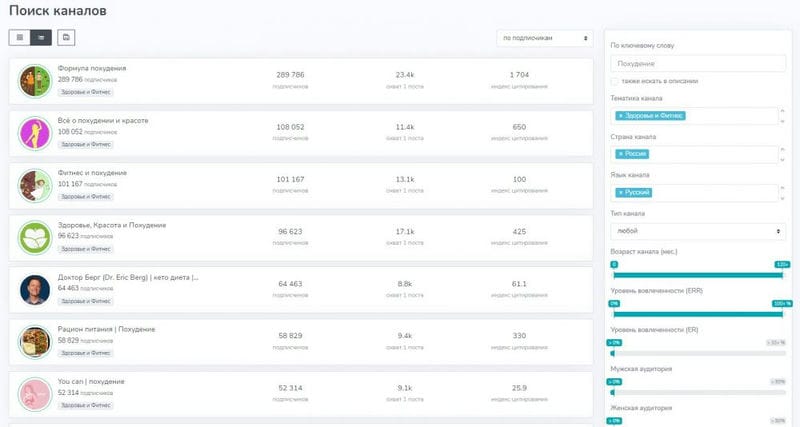The height and width of the screenshot is (427, 800).
Task: Click Возраст канала slider right handle
Action: click(782, 264)
